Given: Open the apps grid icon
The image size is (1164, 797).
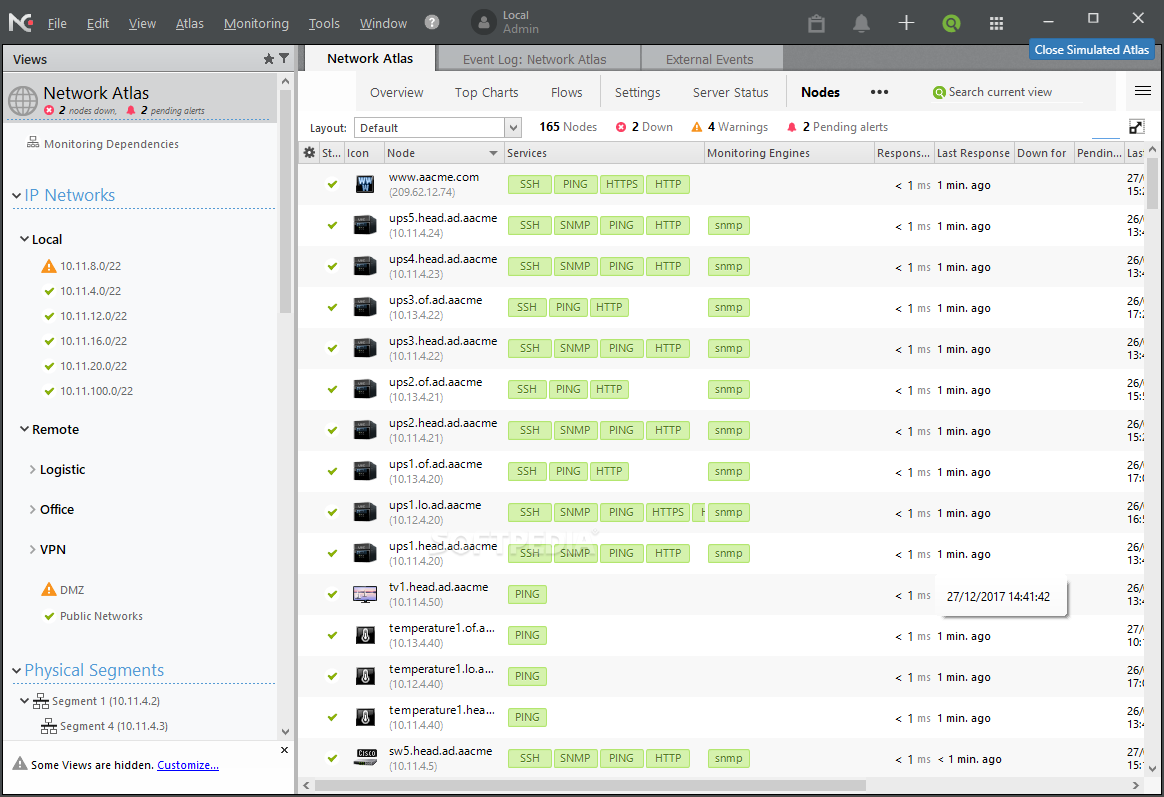Looking at the screenshot, I should [996, 23].
